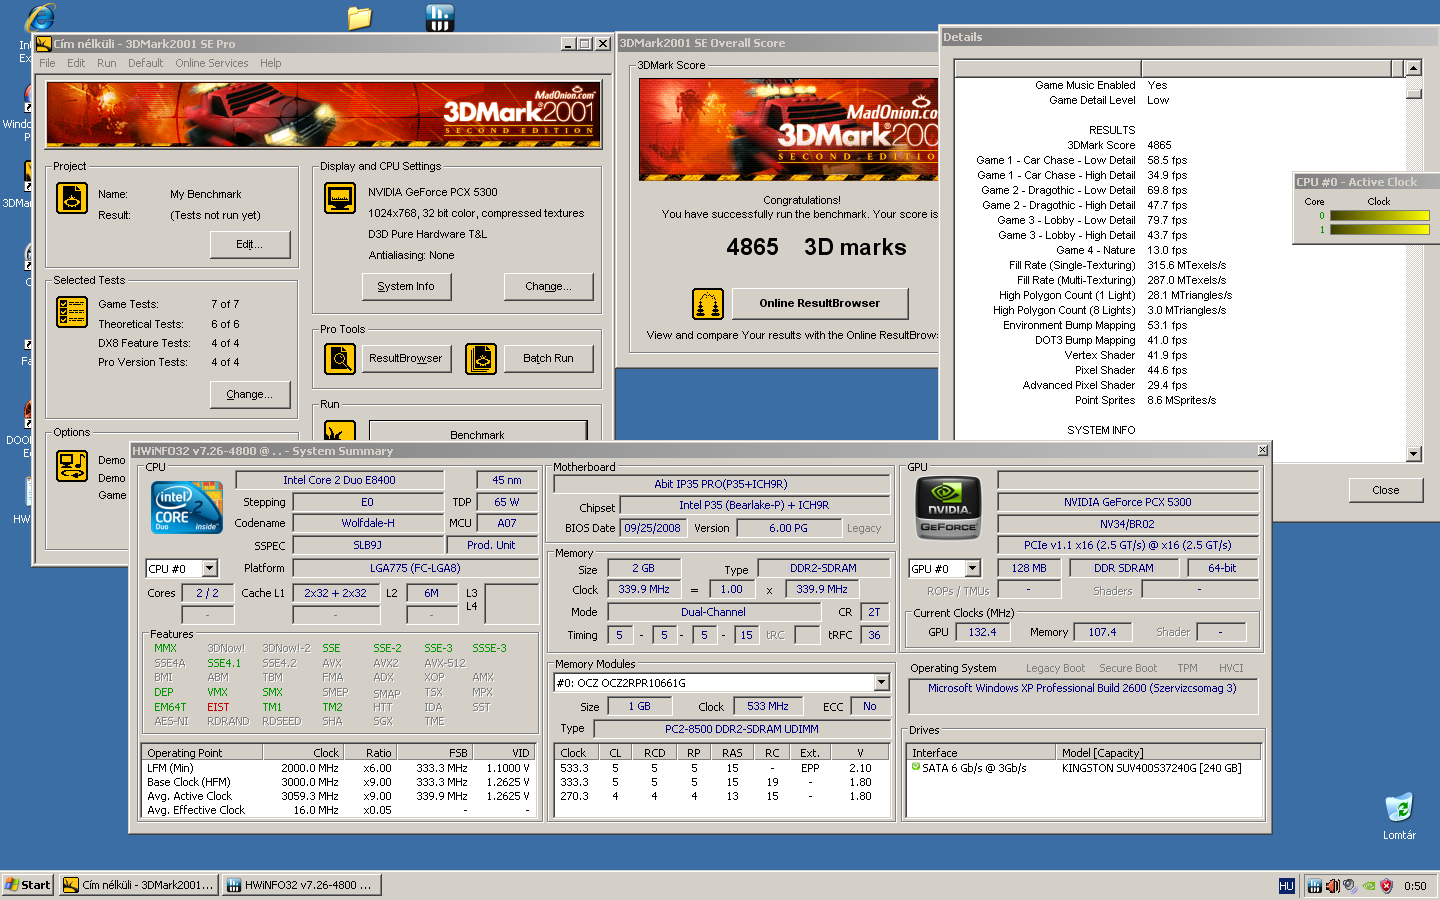The width and height of the screenshot is (1440, 900).
Task: Open the Online Services menu
Action: (x=211, y=63)
